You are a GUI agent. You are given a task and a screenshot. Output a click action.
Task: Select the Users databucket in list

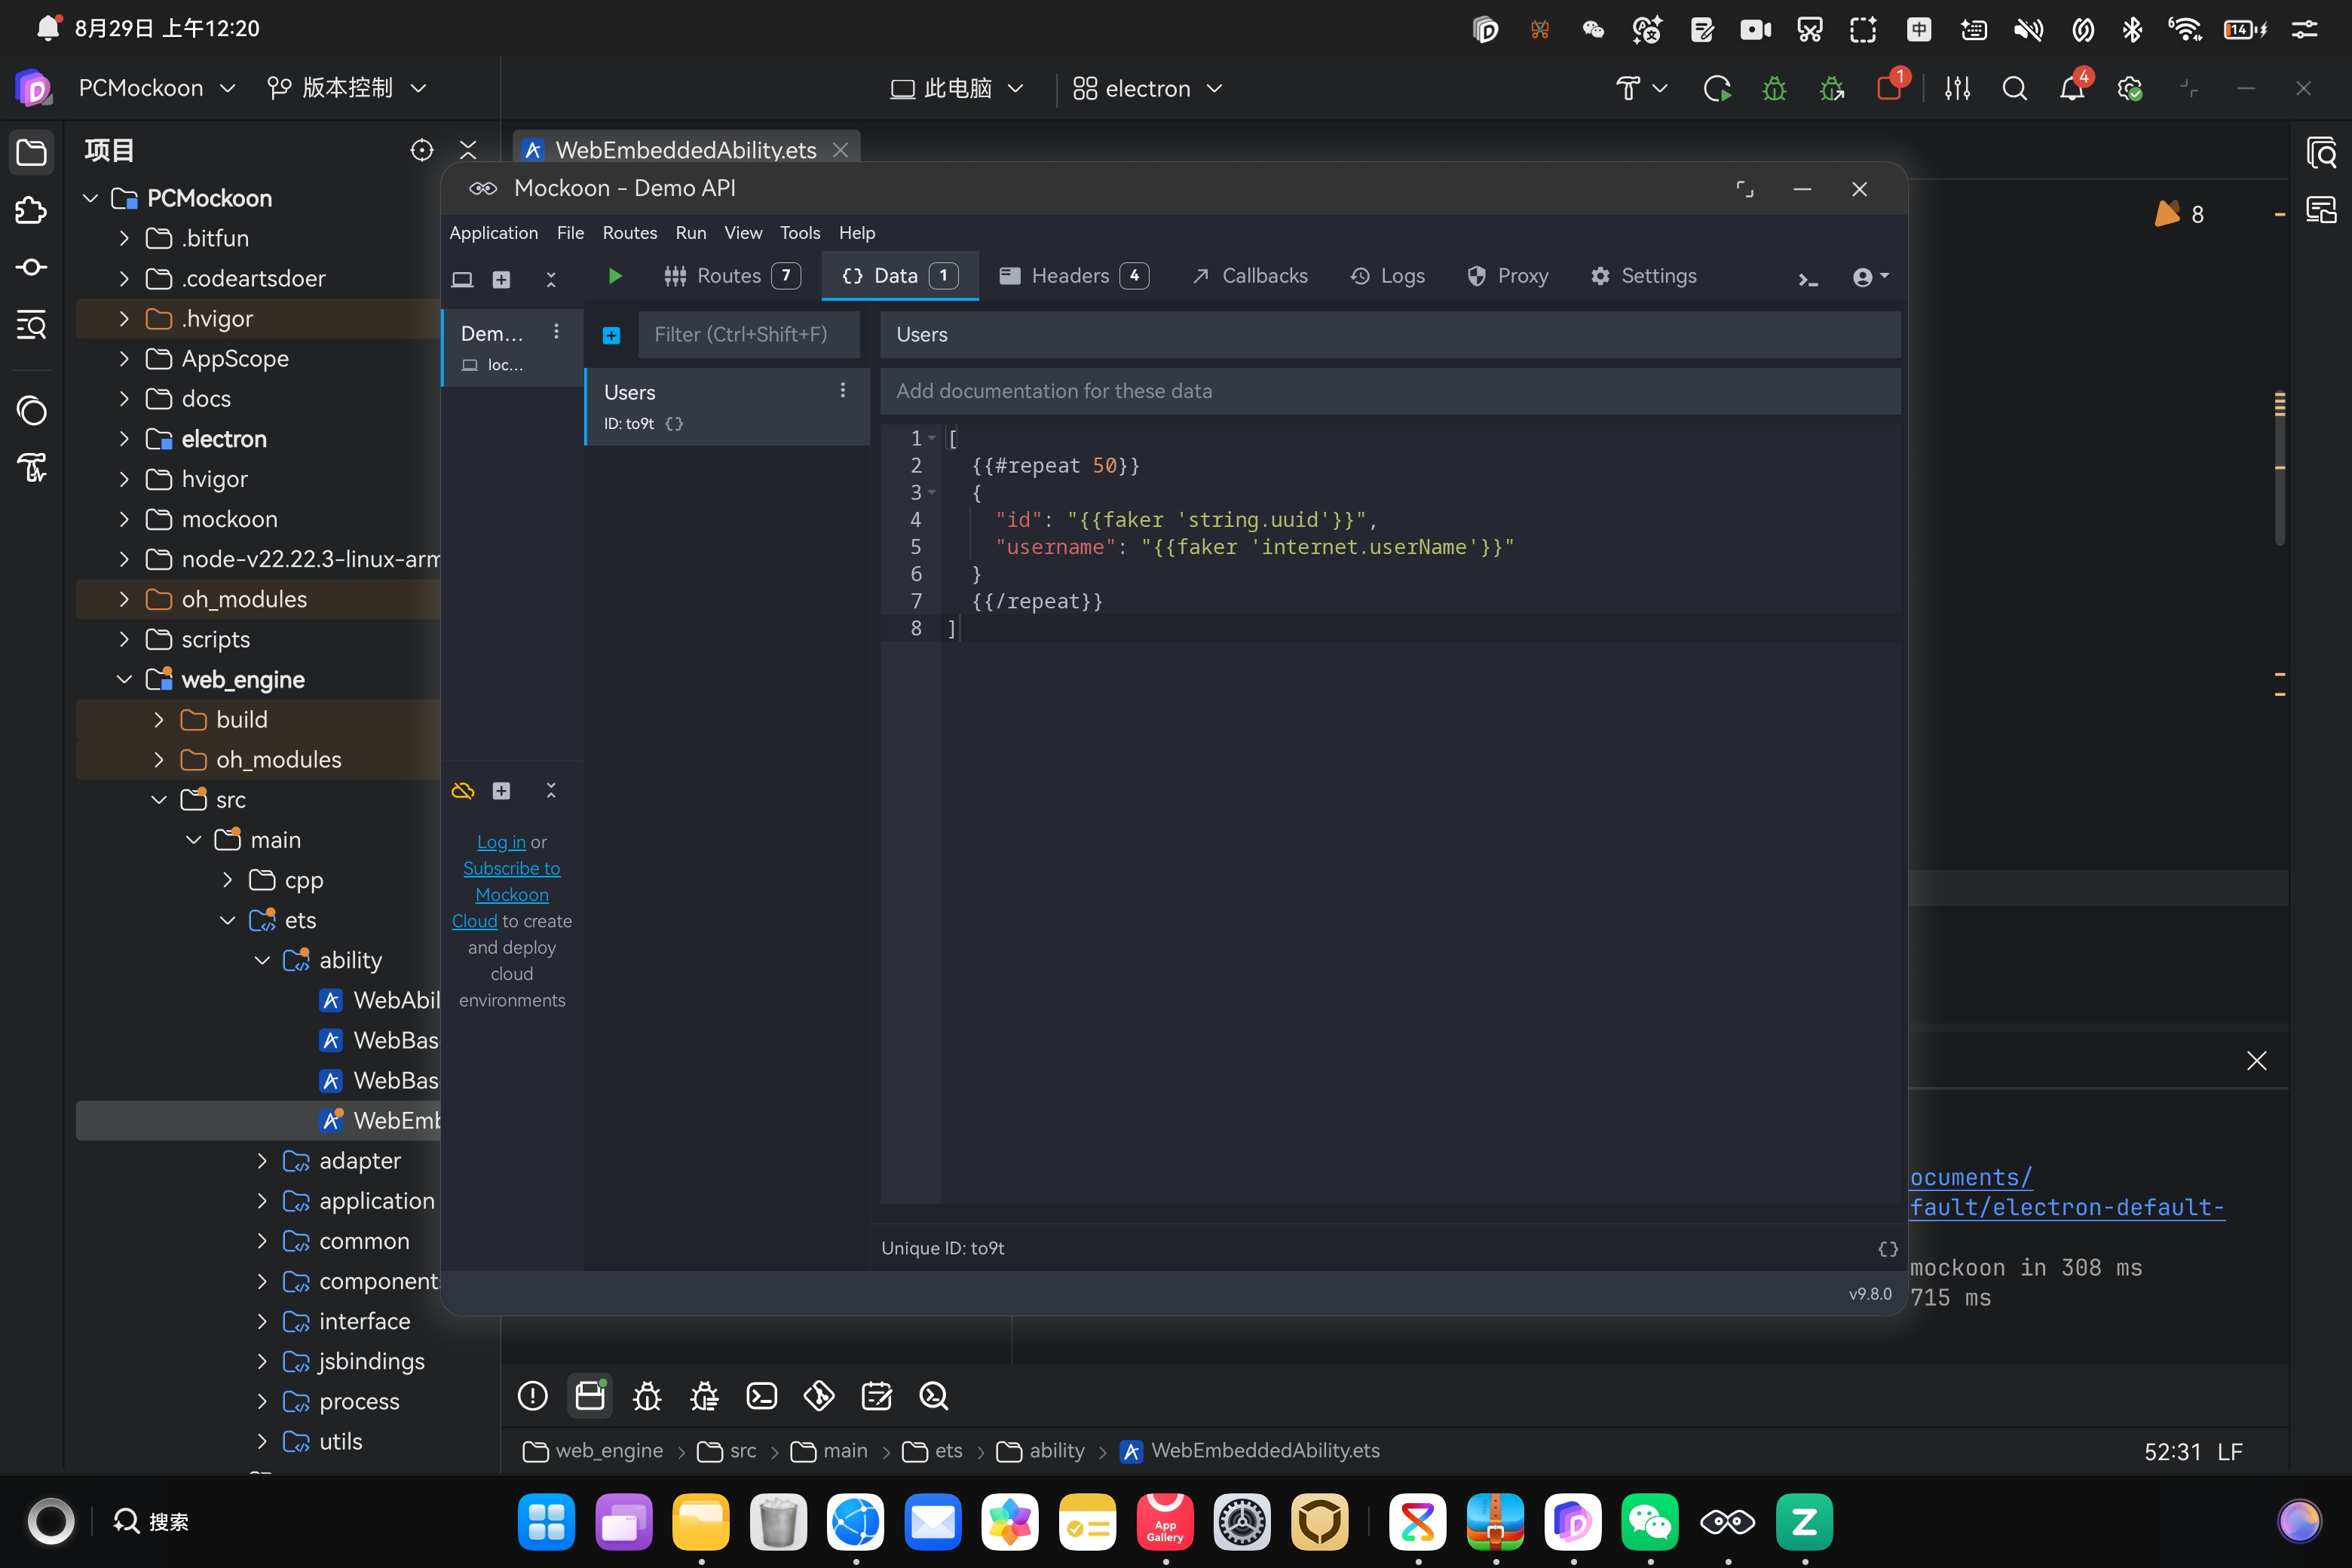pos(727,406)
